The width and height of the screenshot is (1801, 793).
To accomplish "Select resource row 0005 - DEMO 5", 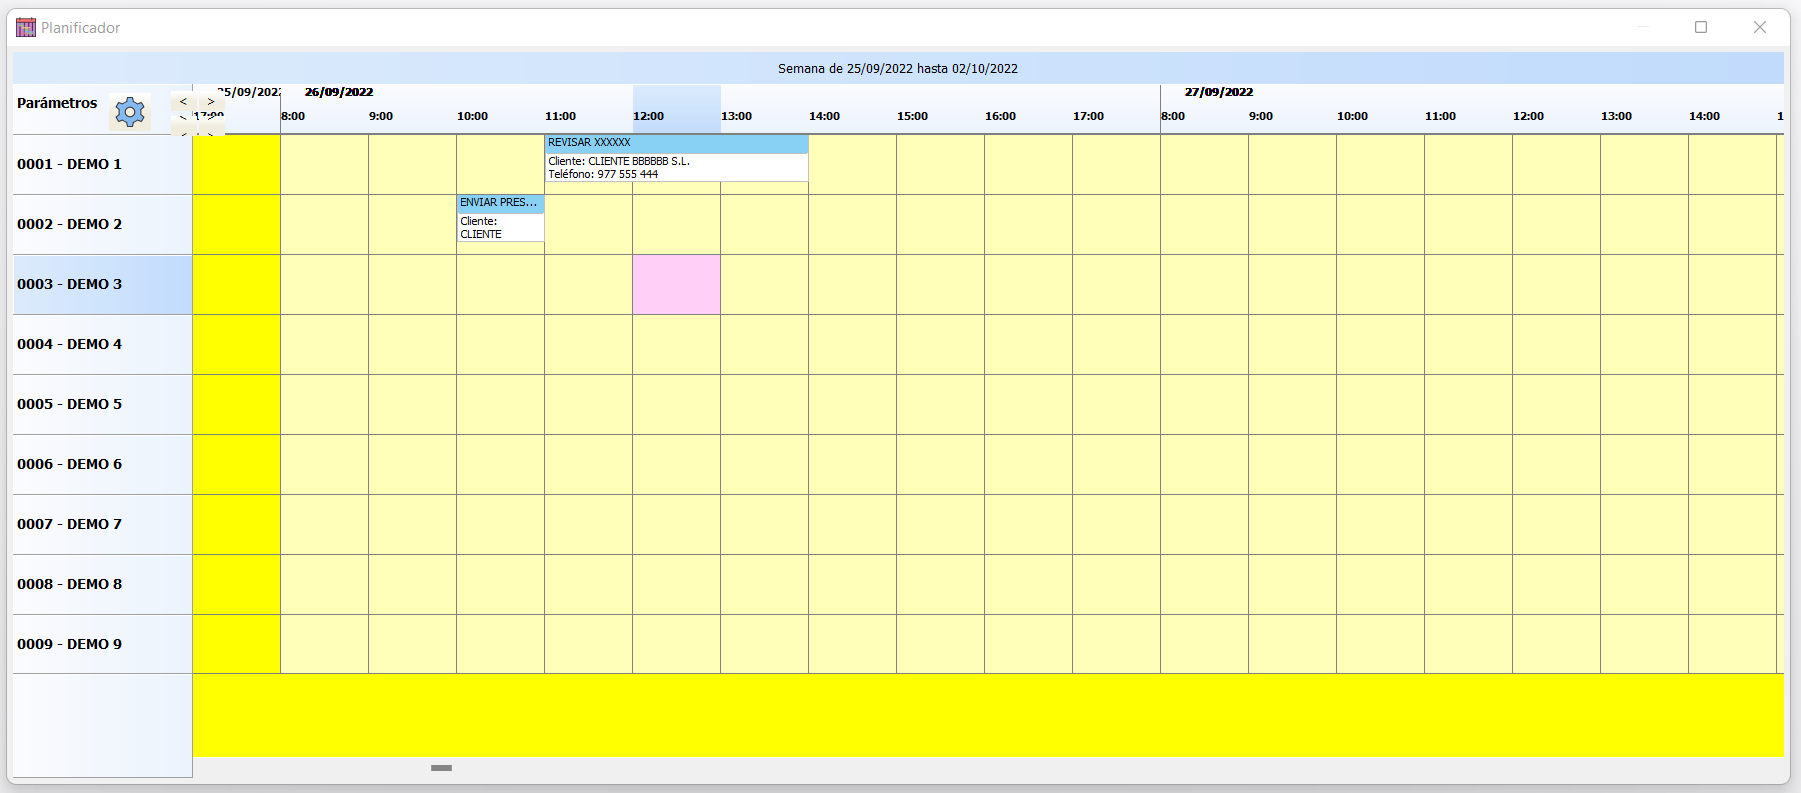I will point(102,404).
